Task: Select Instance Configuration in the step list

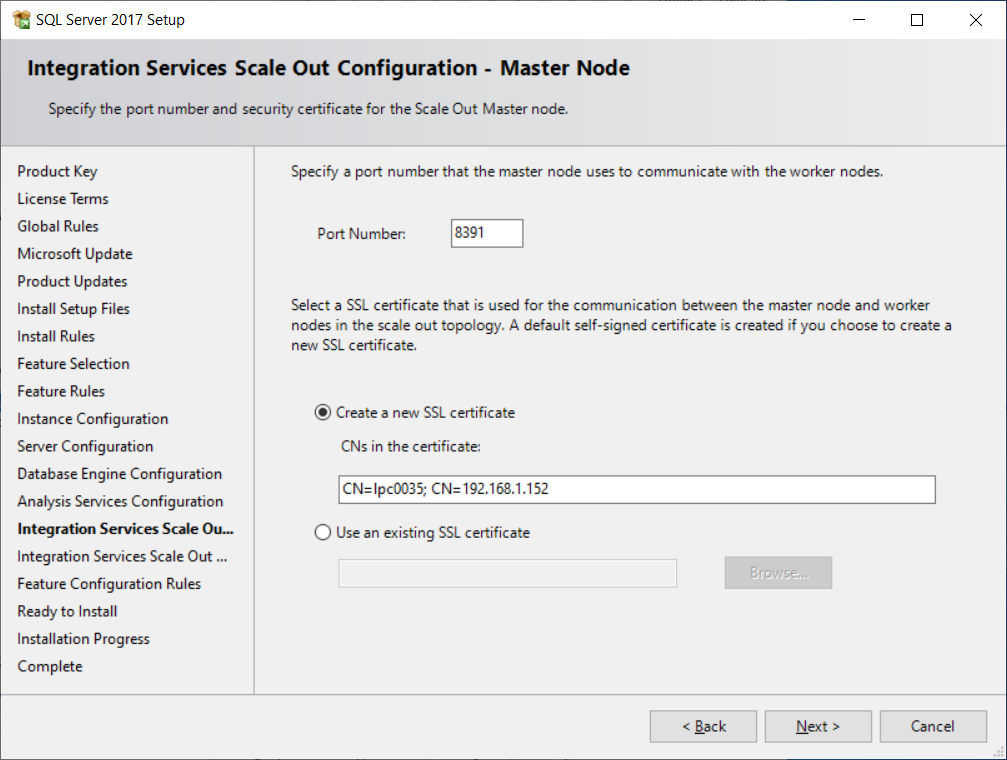Action: pyautogui.click(x=92, y=419)
